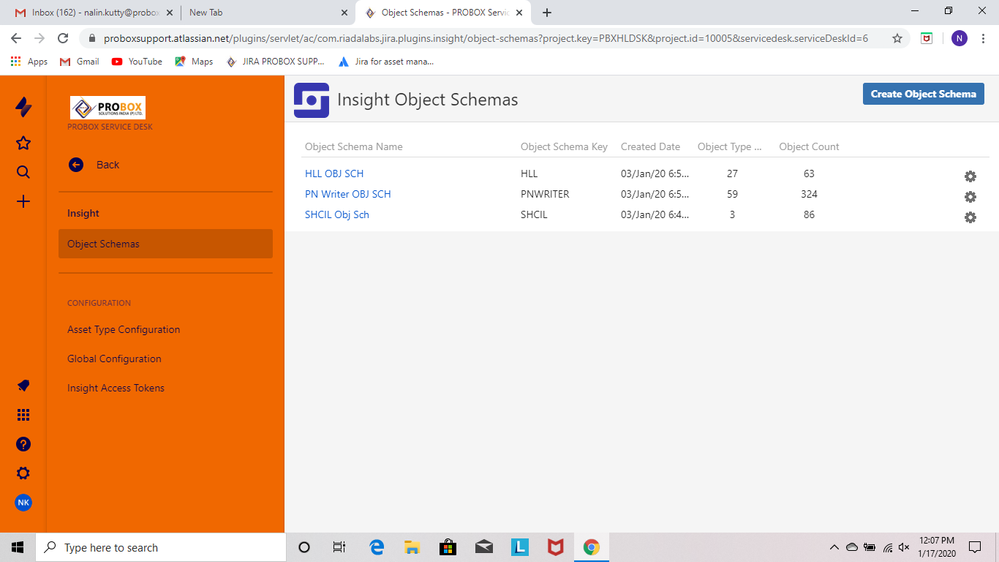Open Chrome three-dot menu

(x=984, y=38)
